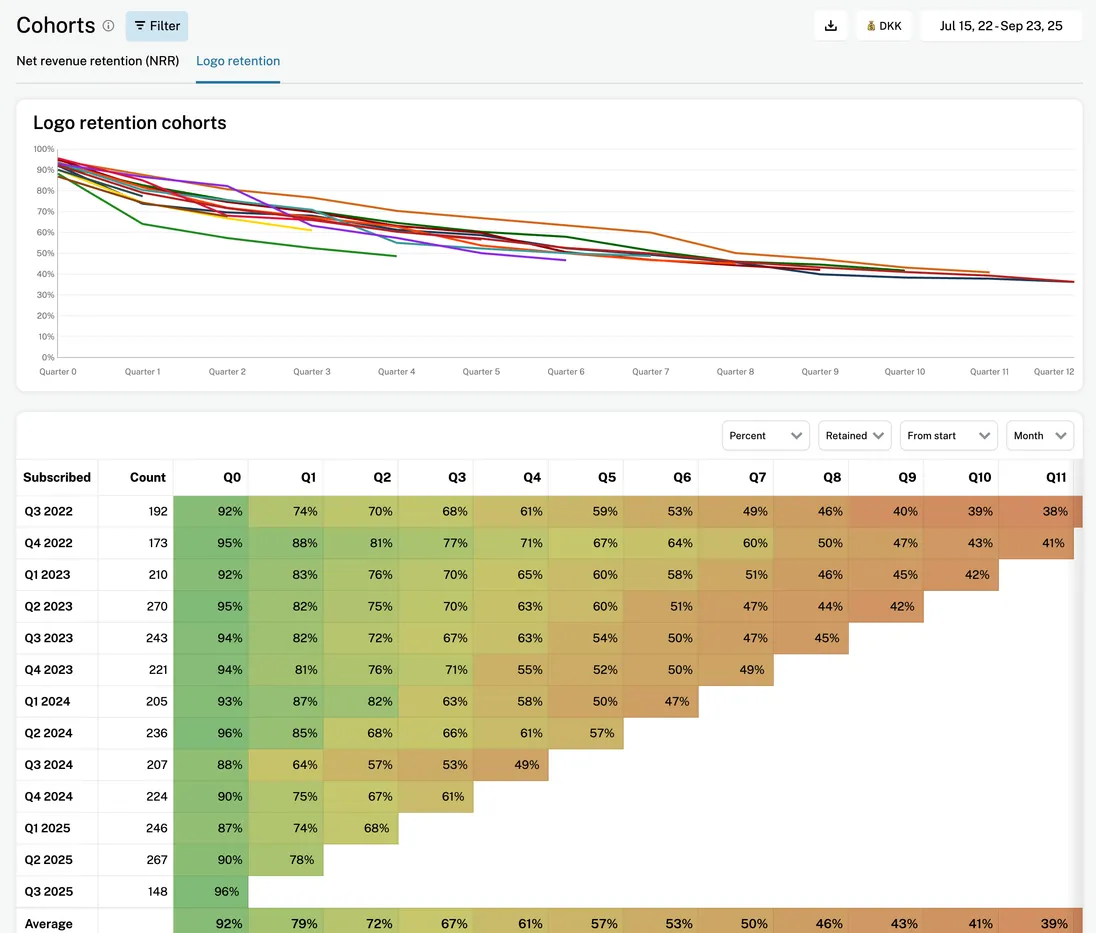
Task: Click the Q3 2025 96% cell
Action: coord(211,892)
